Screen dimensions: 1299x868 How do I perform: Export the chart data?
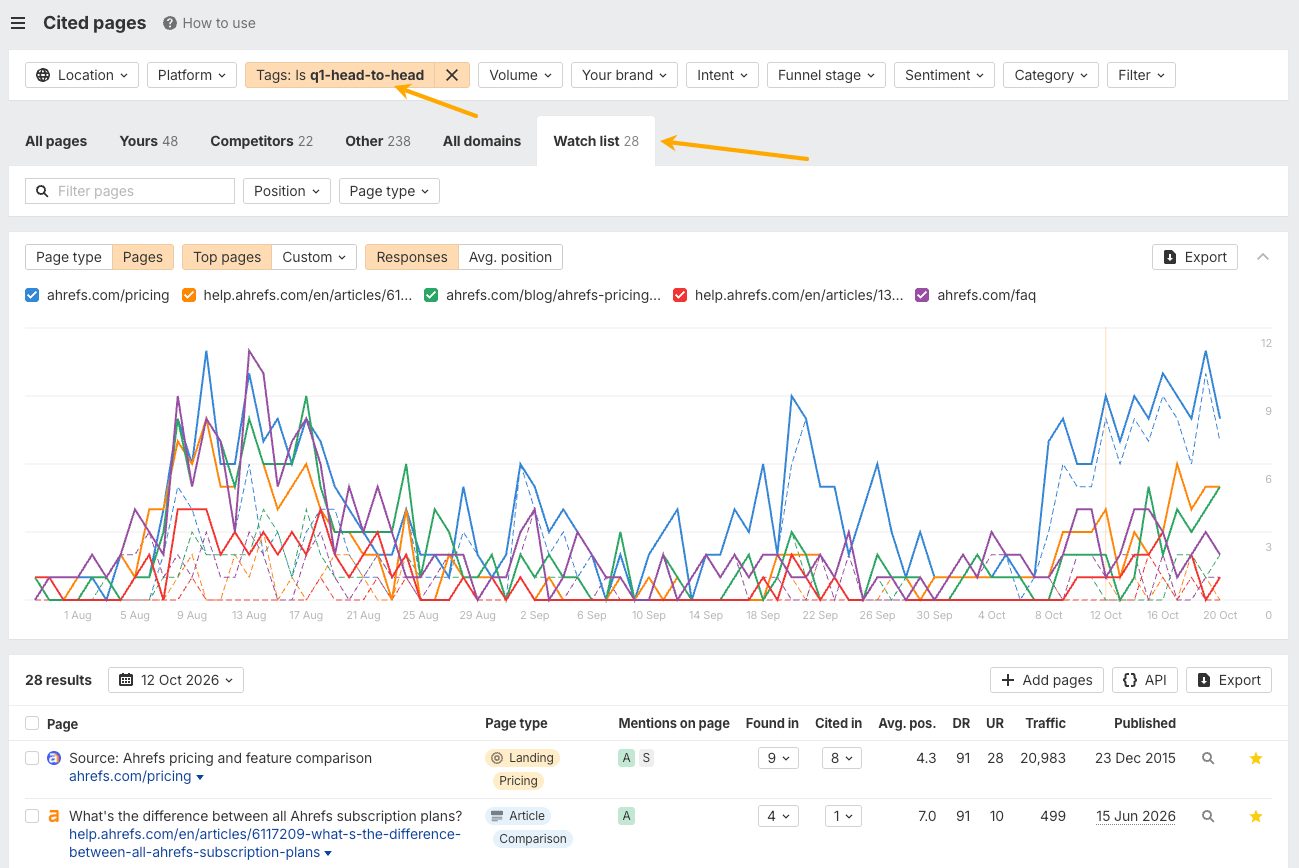tap(1195, 257)
